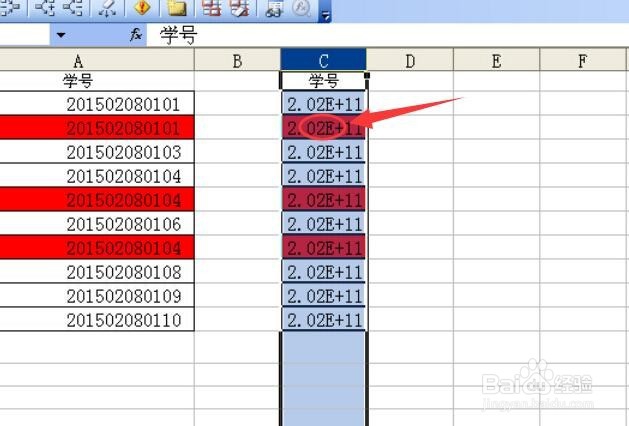Select the column E header
Screen dimensions: 629x426
[497, 61]
